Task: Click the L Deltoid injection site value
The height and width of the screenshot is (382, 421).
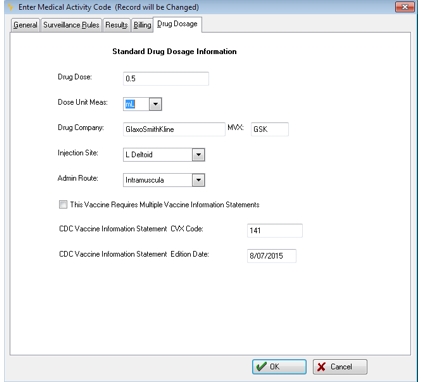Action: (x=139, y=155)
